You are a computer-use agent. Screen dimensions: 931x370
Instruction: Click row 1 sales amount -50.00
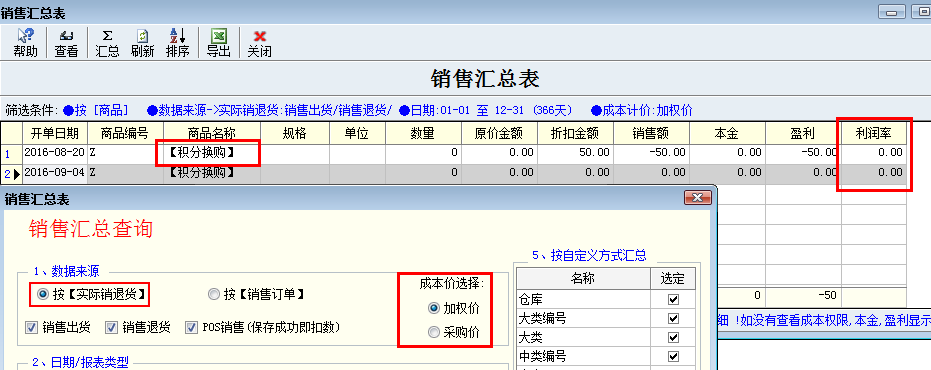pos(651,153)
